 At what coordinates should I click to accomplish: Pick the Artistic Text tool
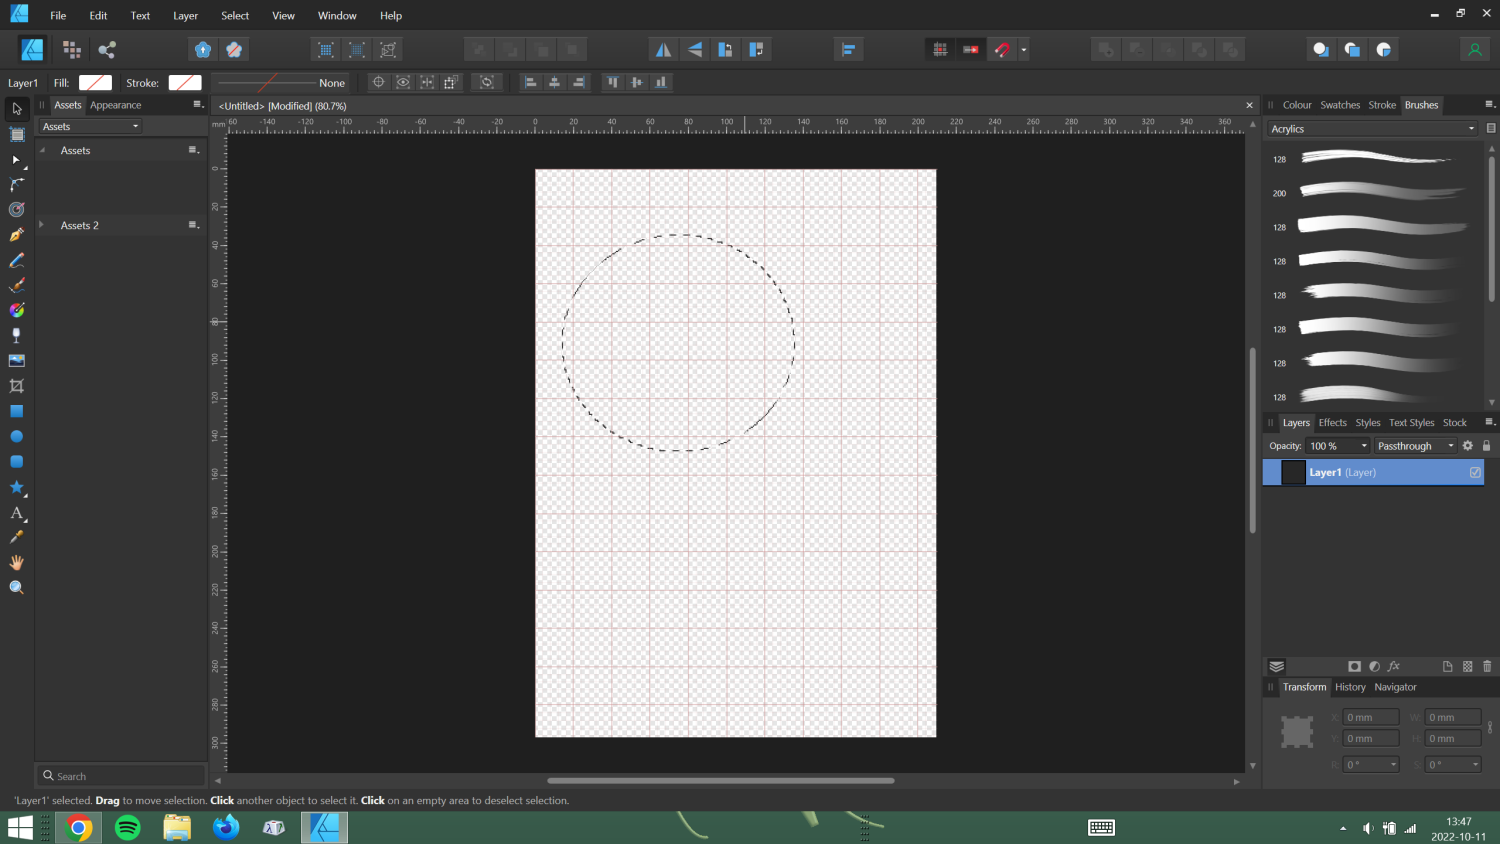pyautogui.click(x=16, y=513)
